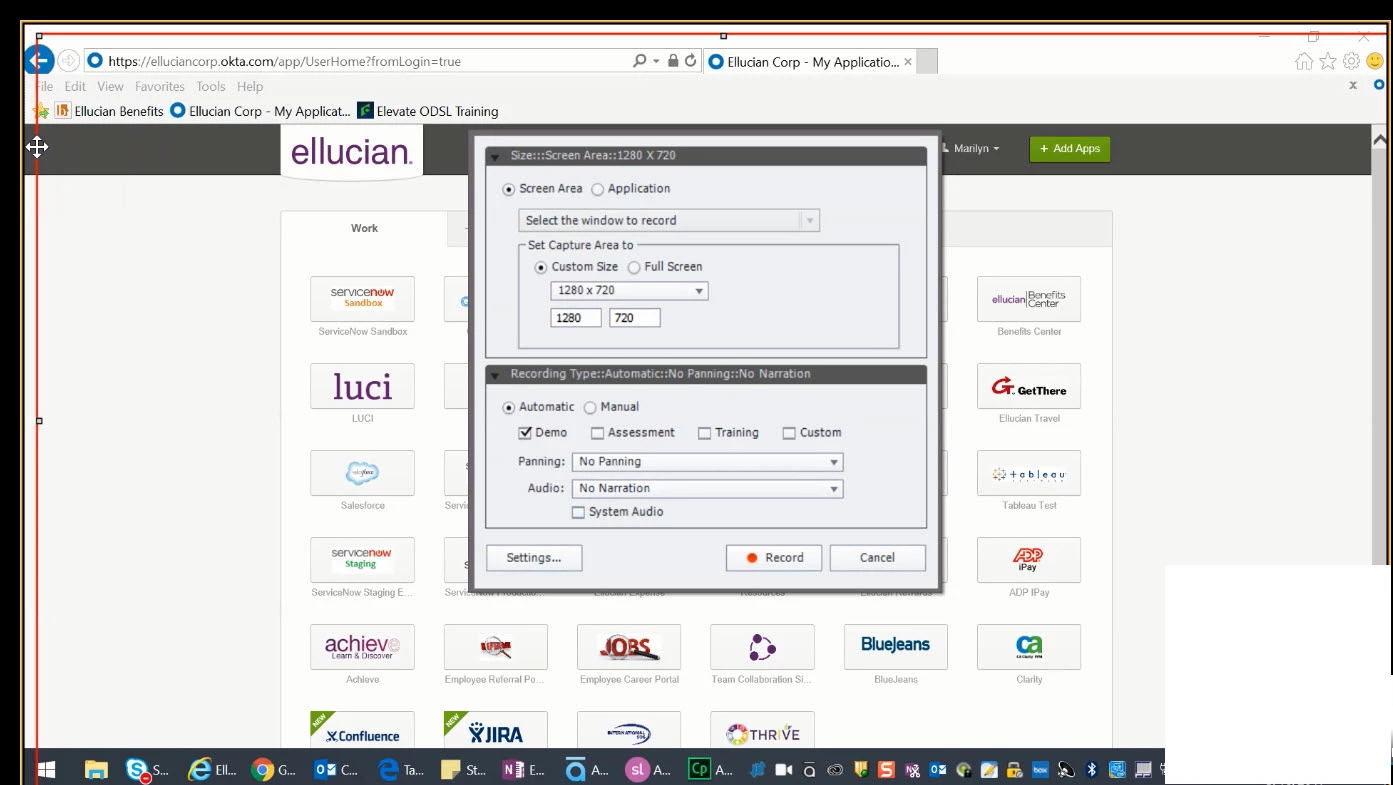Uncheck the Demo checkbox
This screenshot has height=785, width=1393.
(x=525, y=433)
